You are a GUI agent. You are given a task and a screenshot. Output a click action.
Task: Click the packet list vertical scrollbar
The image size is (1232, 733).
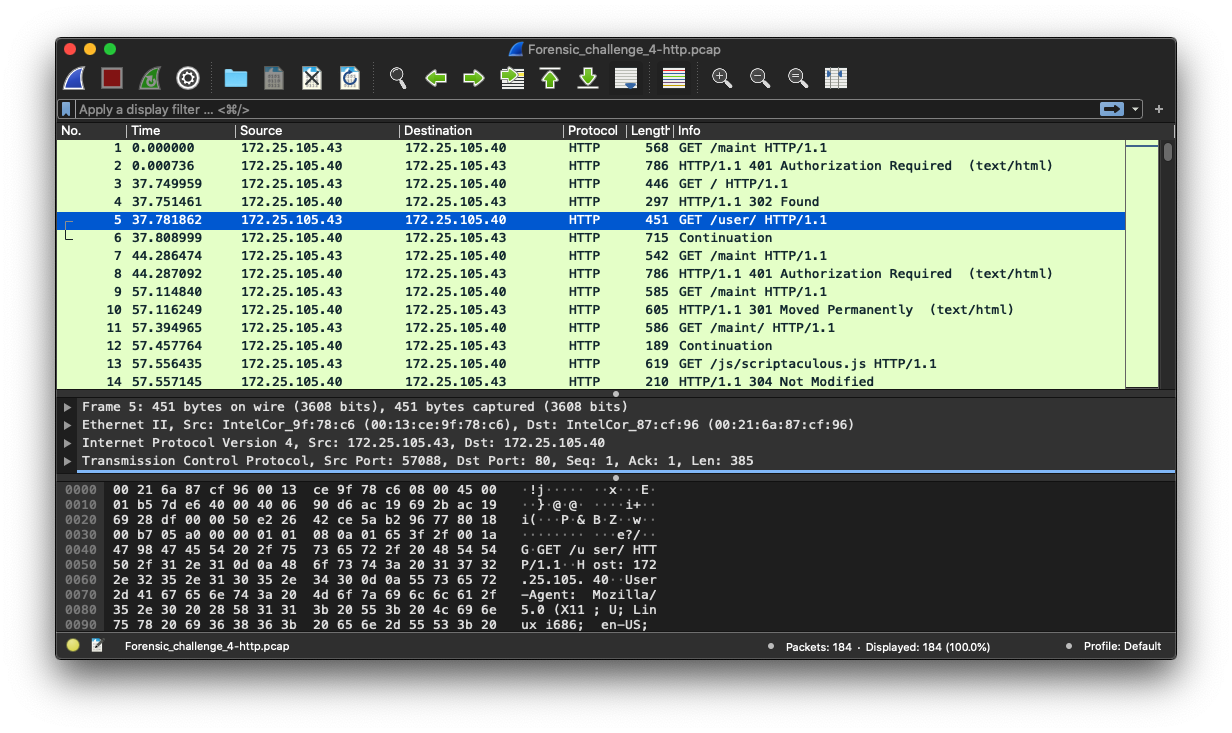pyautogui.click(x=1167, y=260)
